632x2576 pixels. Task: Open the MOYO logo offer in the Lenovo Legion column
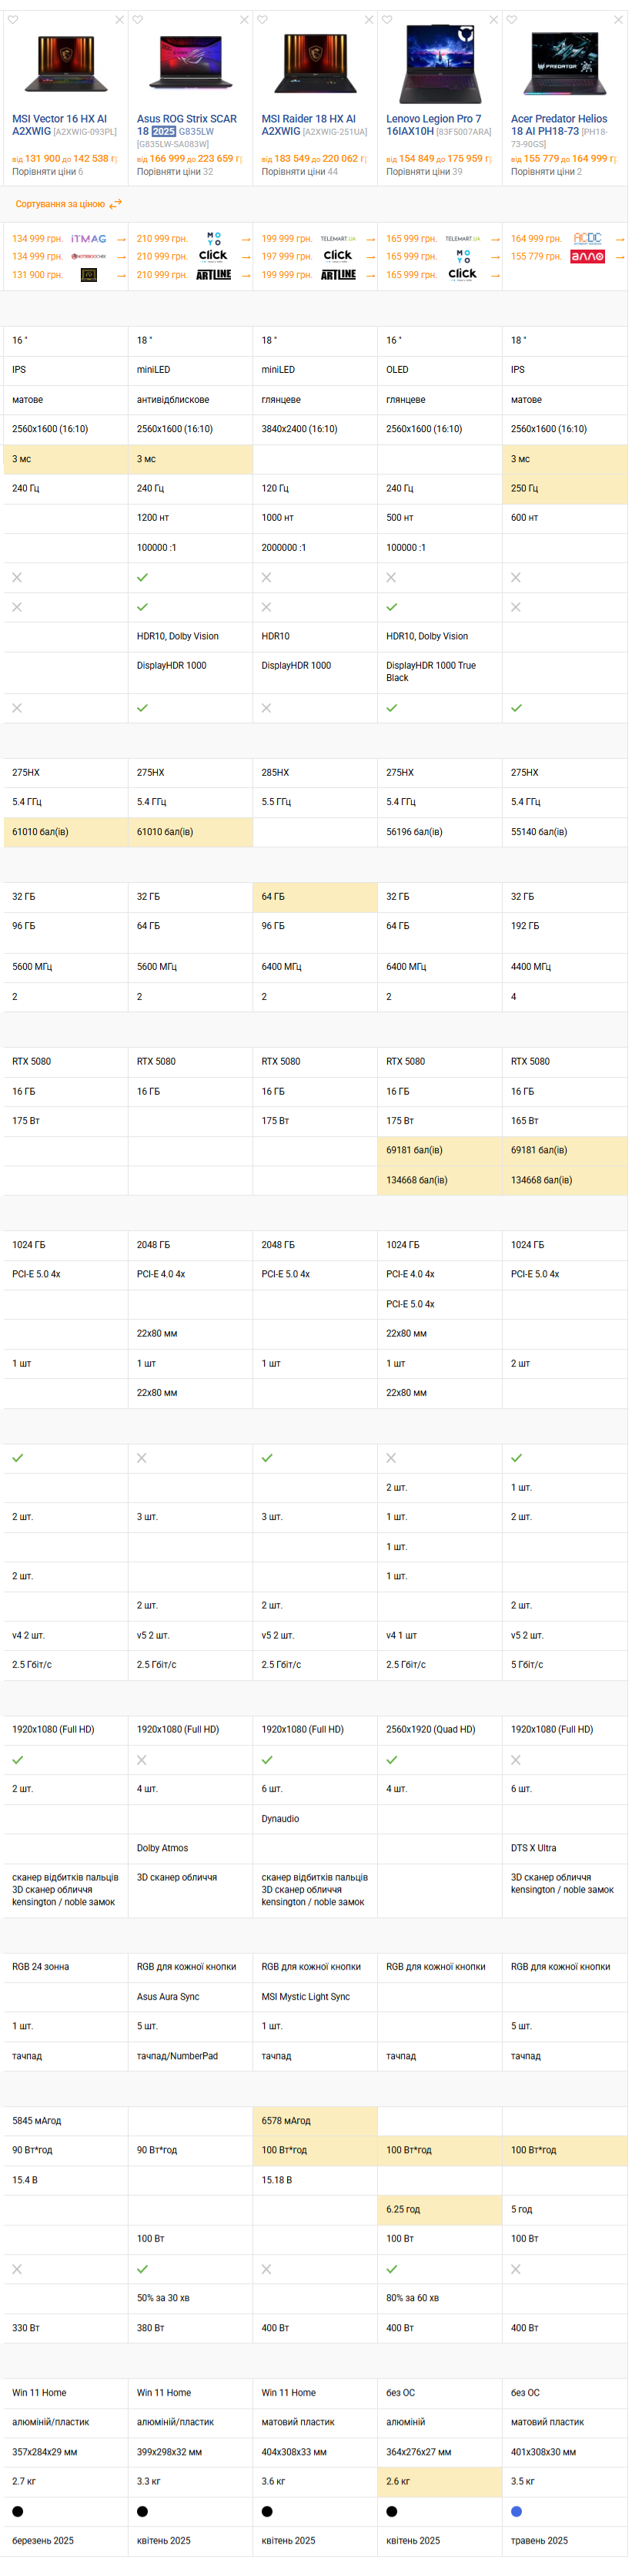coord(463,257)
